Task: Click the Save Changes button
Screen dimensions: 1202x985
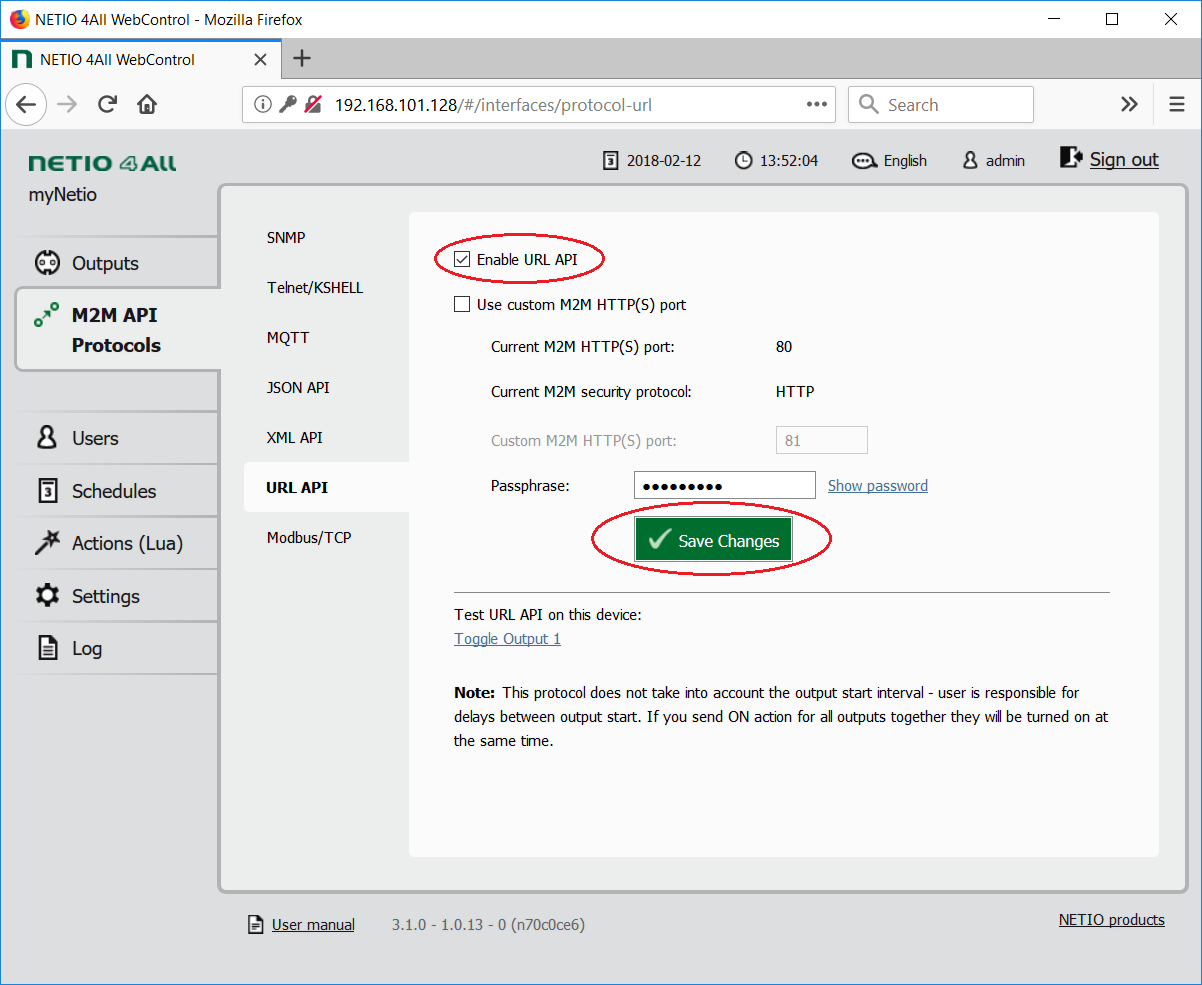Action: (713, 541)
